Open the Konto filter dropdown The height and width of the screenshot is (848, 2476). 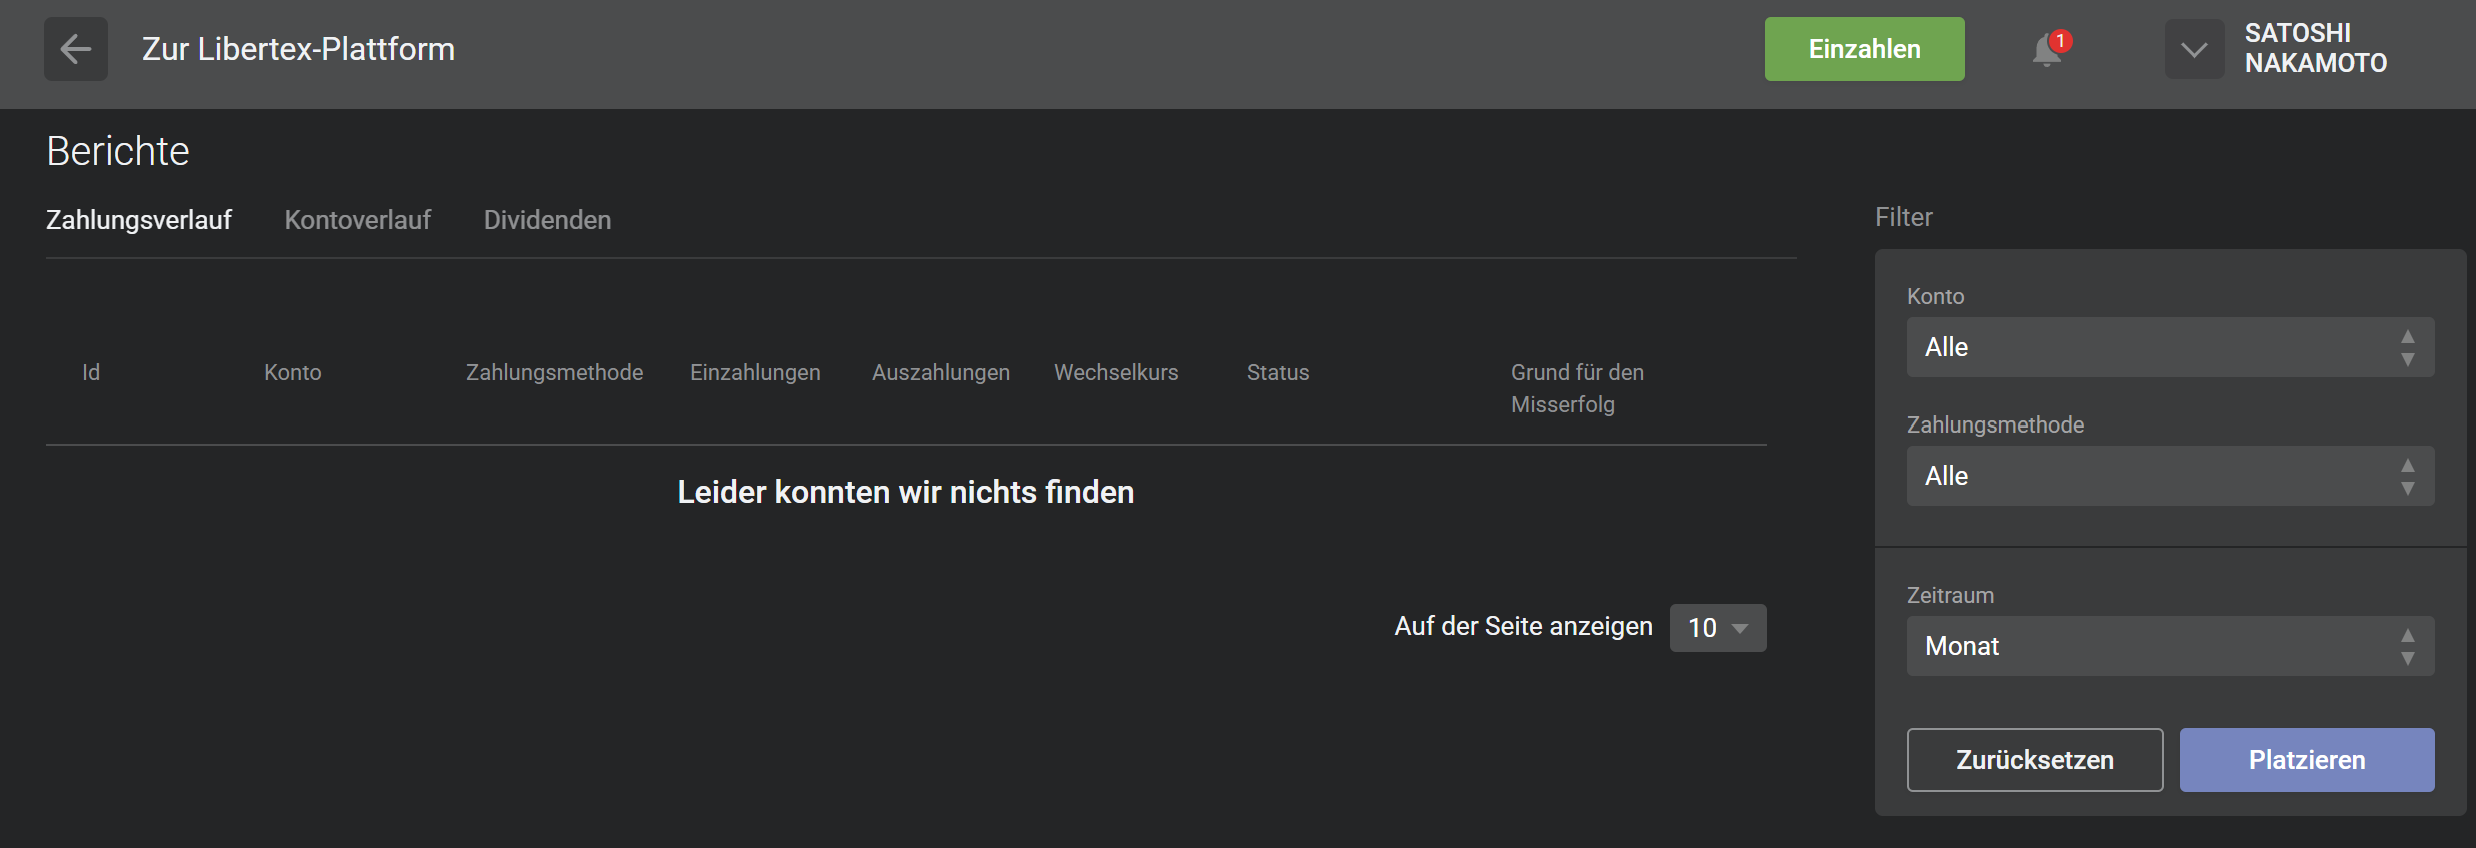tap(2170, 347)
